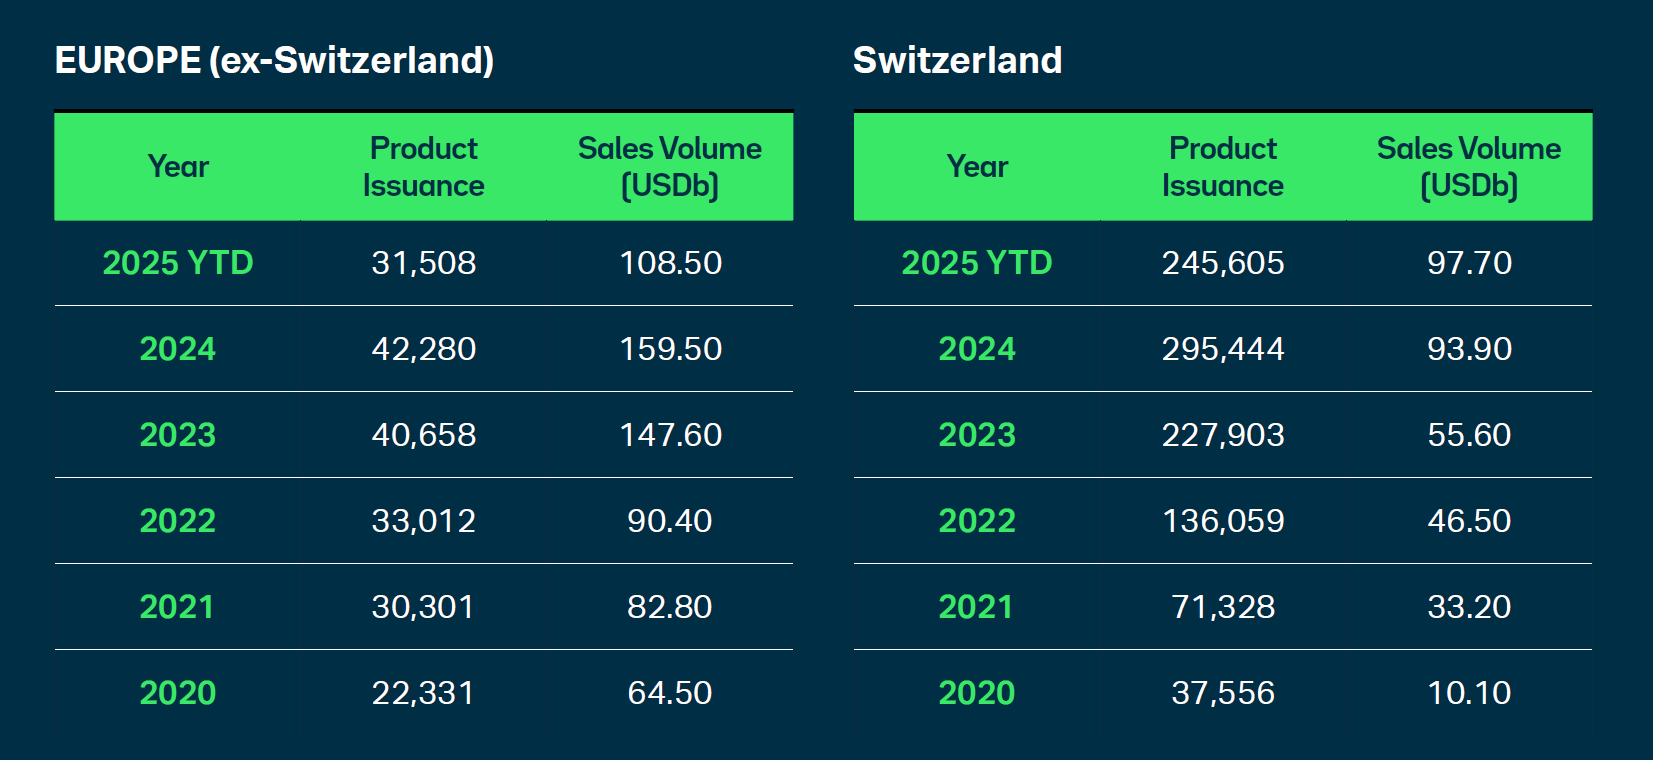This screenshot has height=760, width=1653.
Task: Select the Year header in Europe table
Action: point(178,166)
